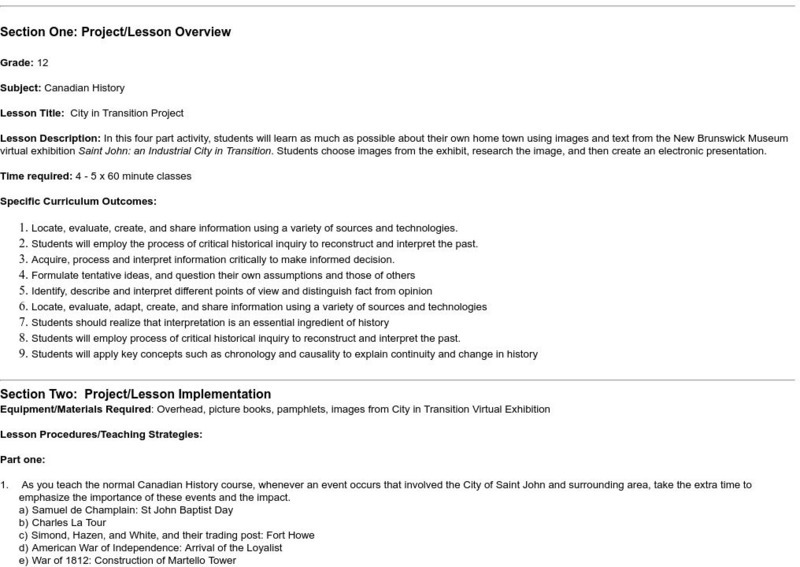Click the Section Two: Project/Lesson Implementation heading

[136, 395]
